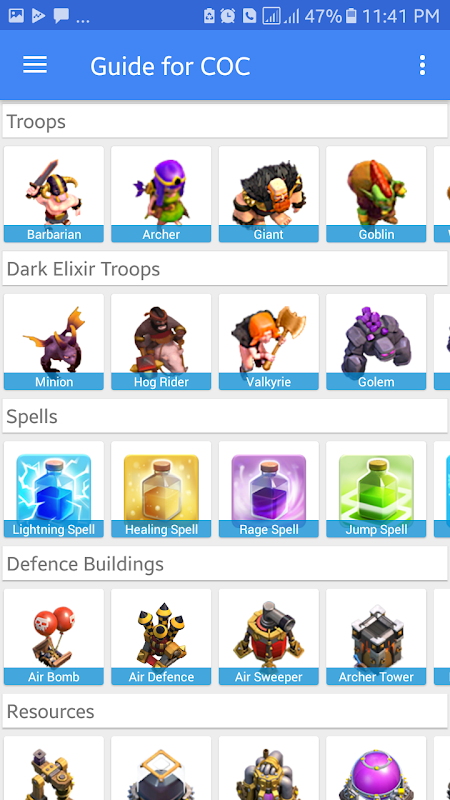This screenshot has height=800, width=450.
Task: Select the Barbarian troop card
Action: click(54, 194)
